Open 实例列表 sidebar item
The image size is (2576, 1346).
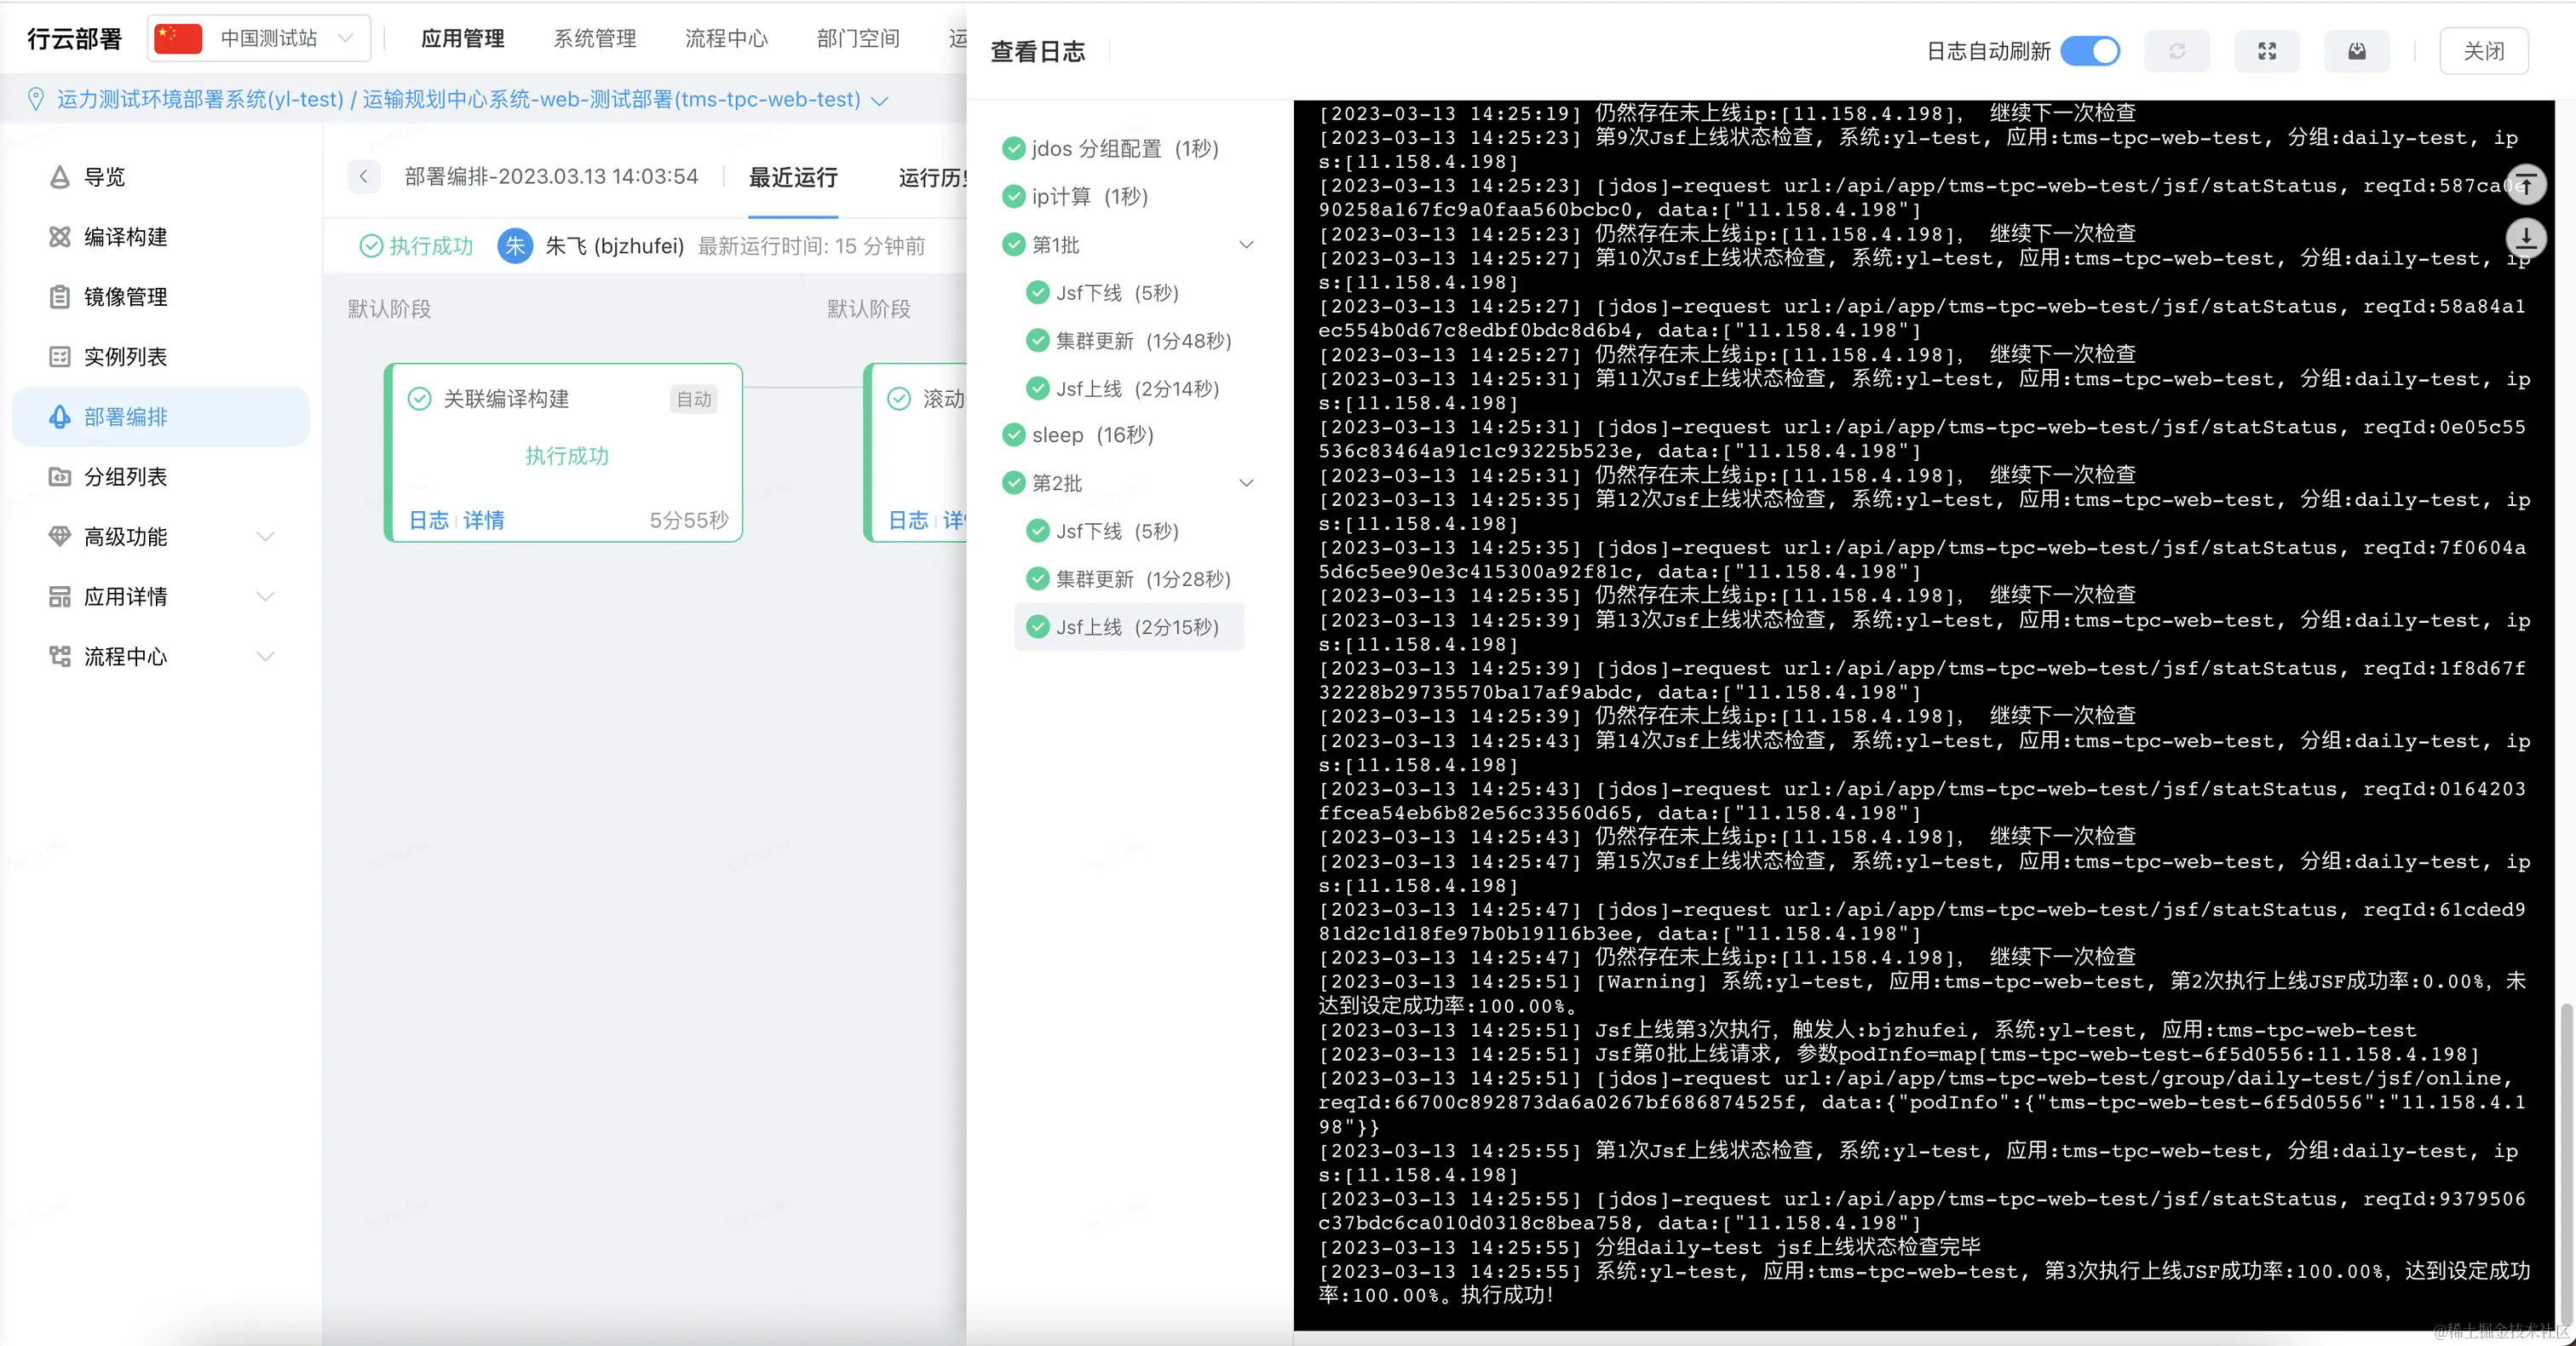pos(125,357)
